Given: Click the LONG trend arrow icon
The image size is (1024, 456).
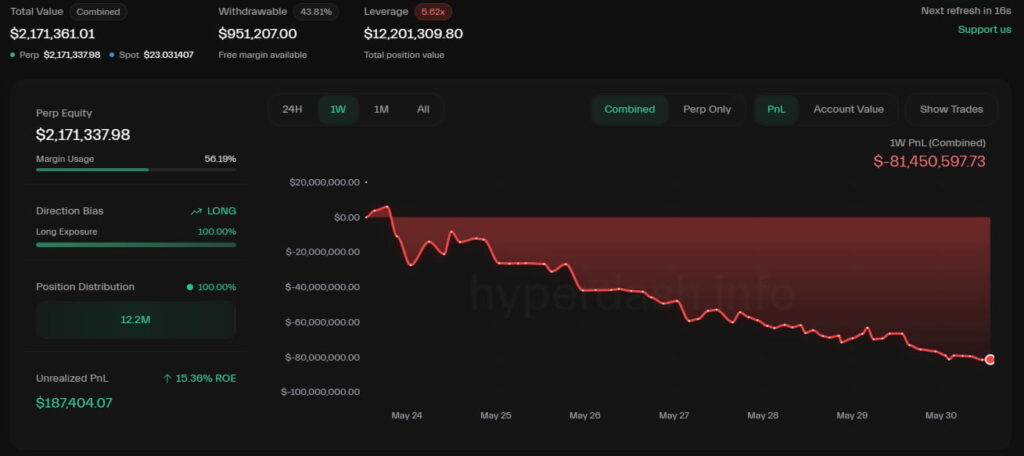Looking at the screenshot, I should (196, 212).
